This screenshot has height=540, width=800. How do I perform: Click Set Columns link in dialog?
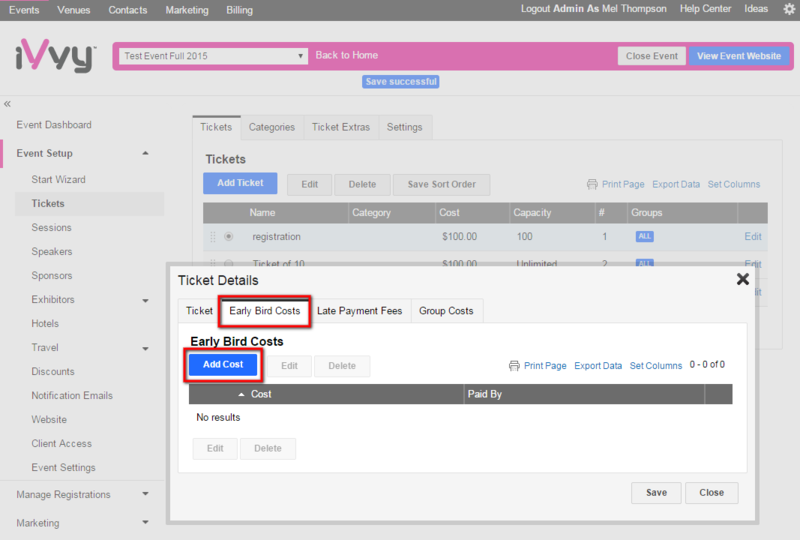click(656, 365)
